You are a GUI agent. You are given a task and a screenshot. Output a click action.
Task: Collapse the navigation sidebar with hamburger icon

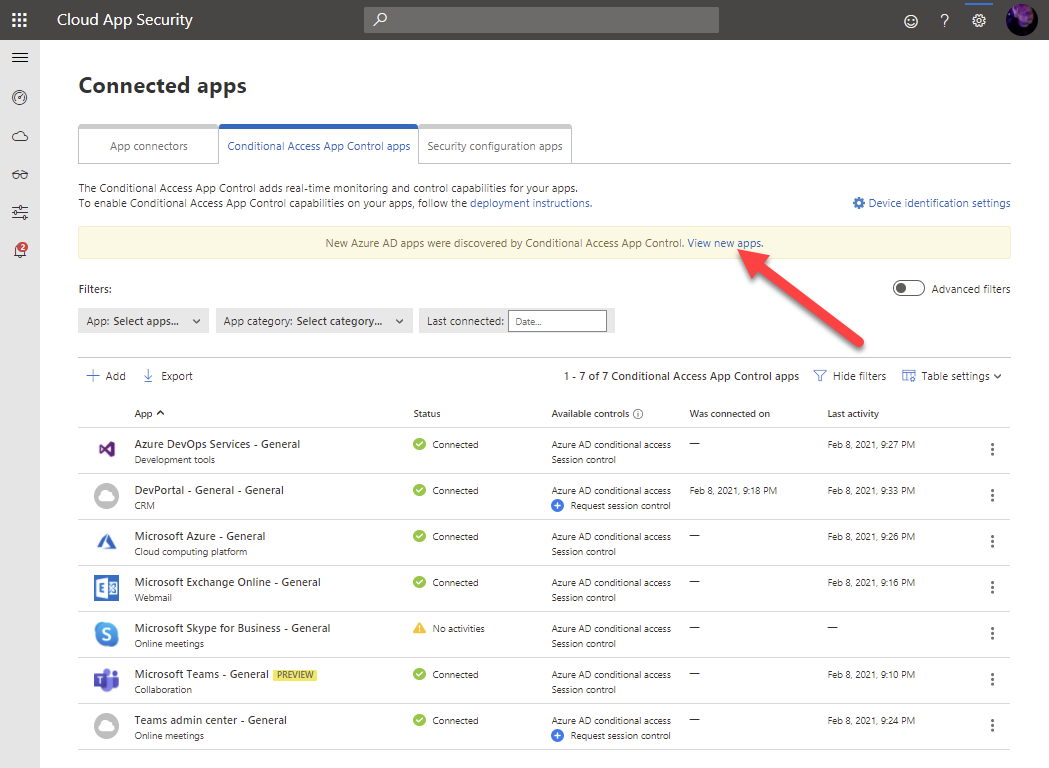[20, 57]
